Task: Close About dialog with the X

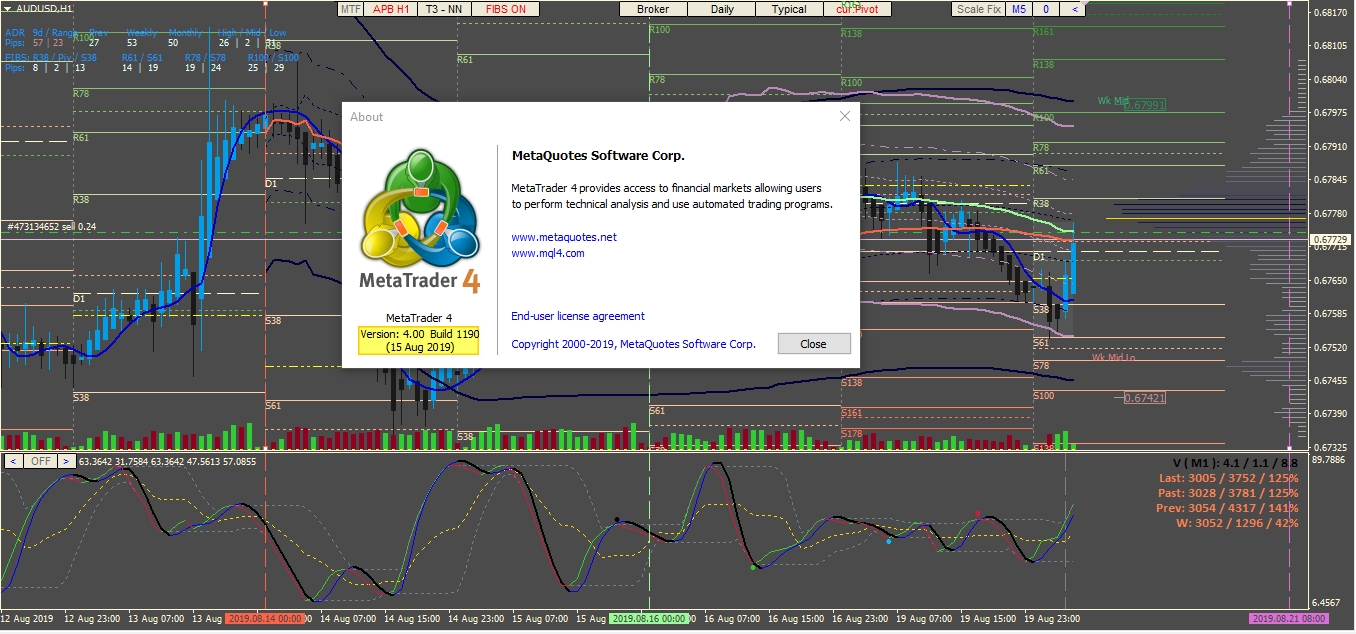Action: click(845, 116)
